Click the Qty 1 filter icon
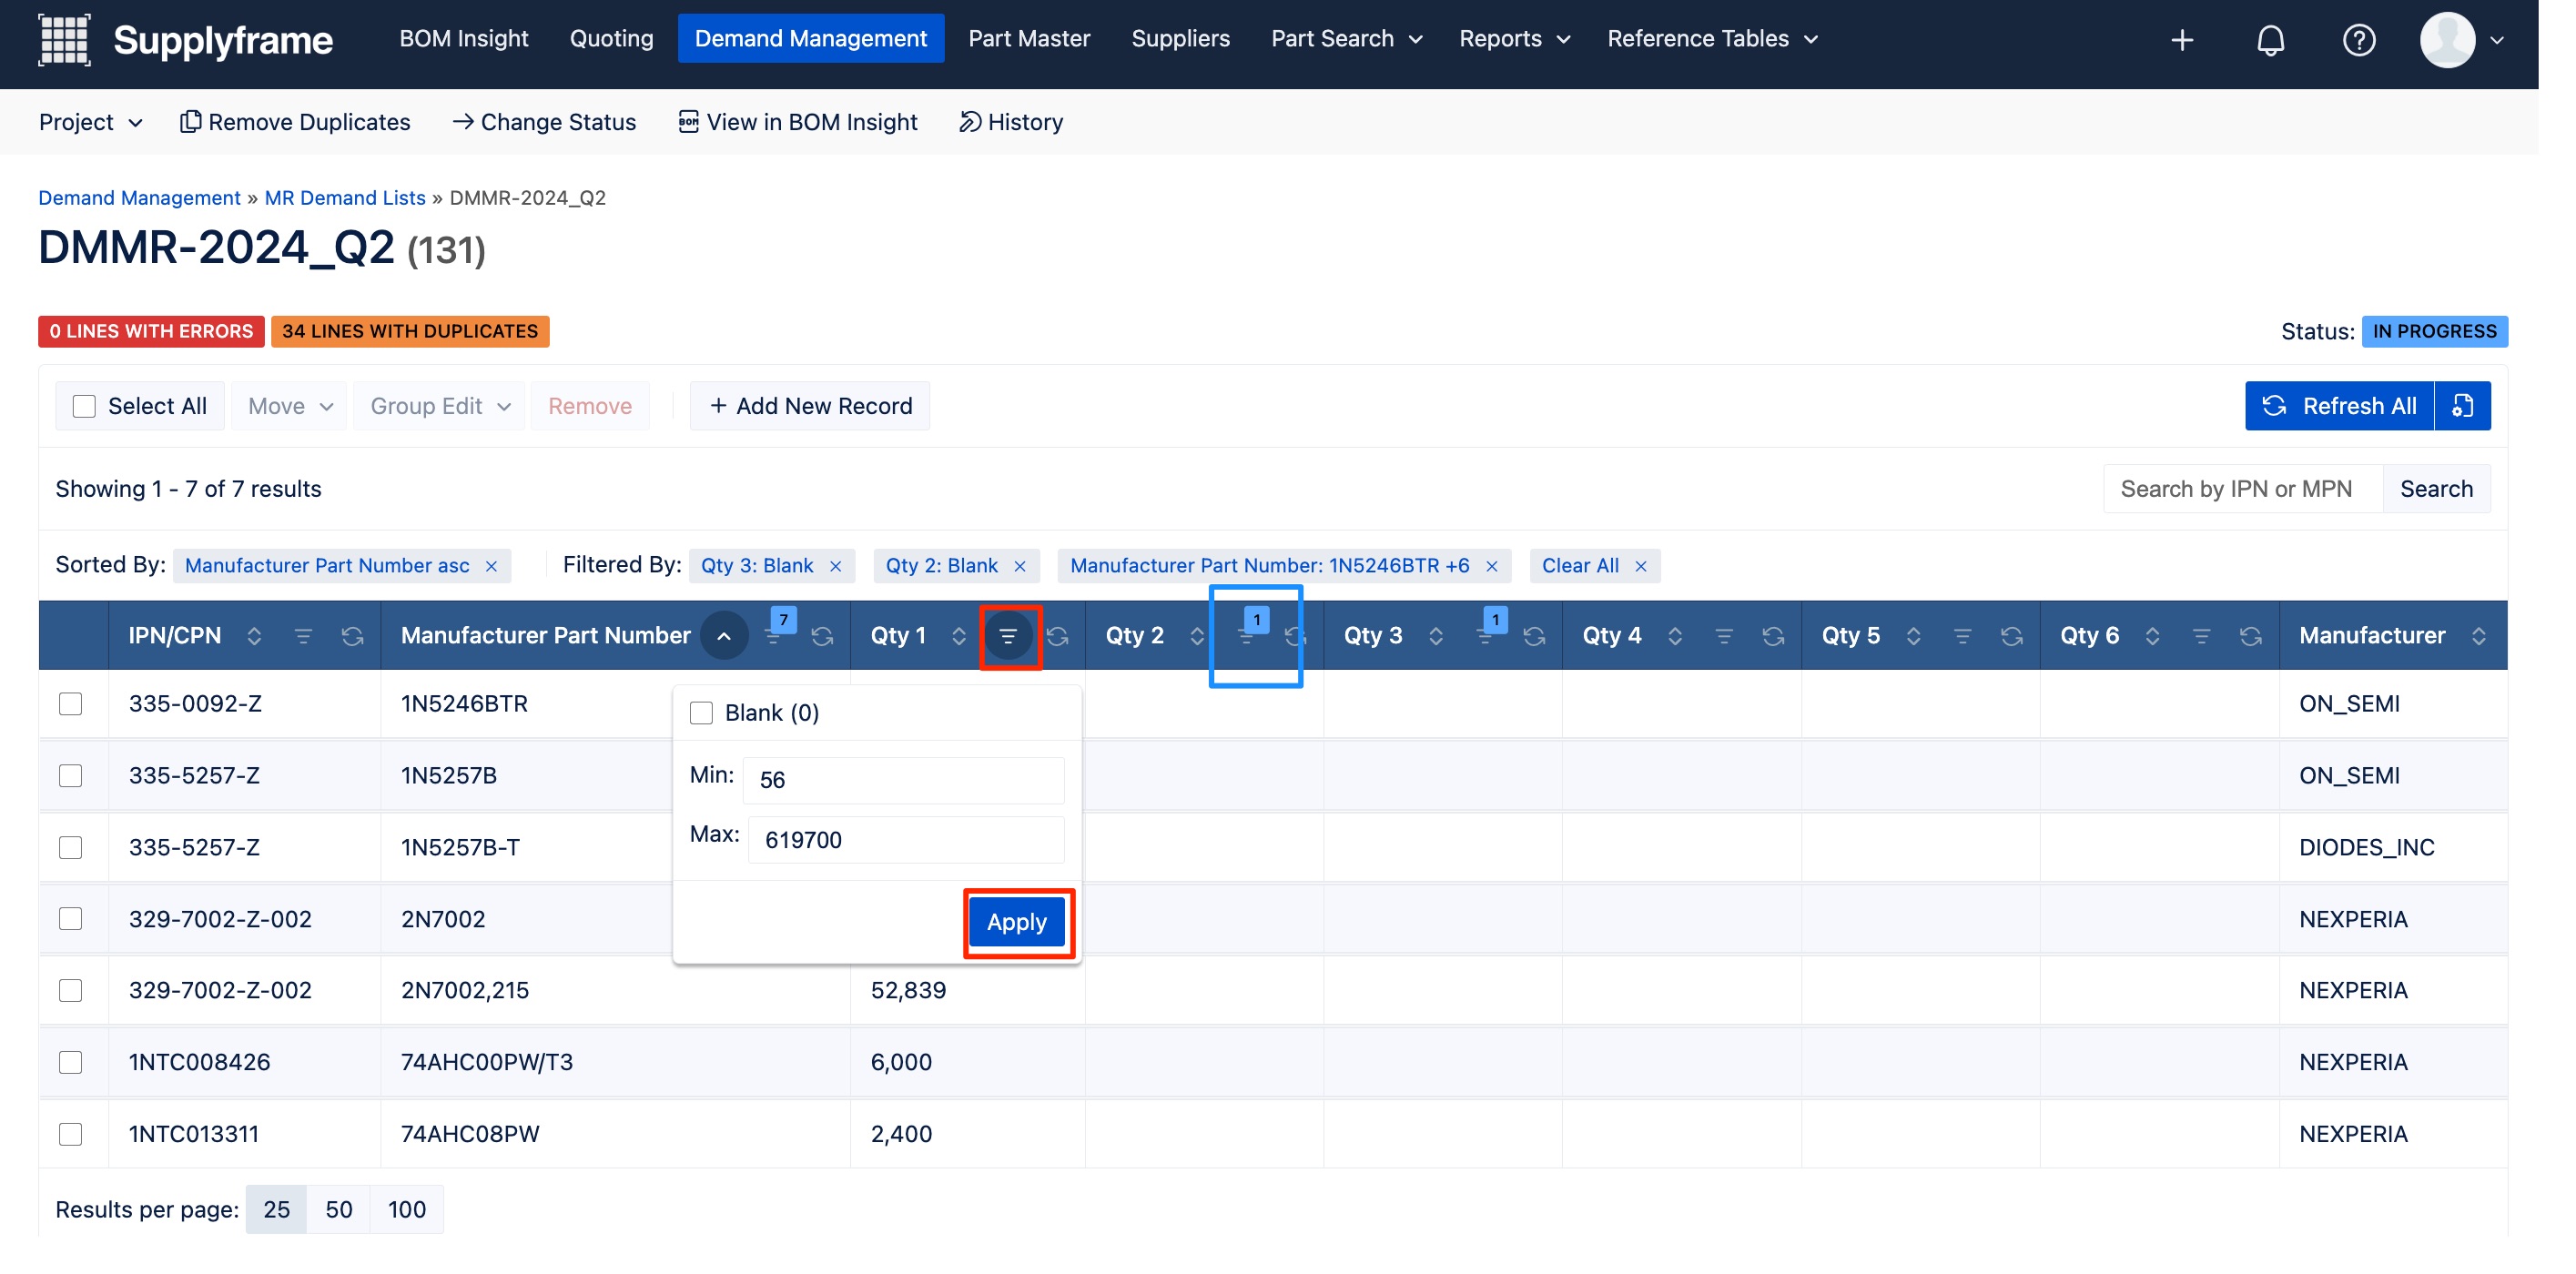Image resolution: width=2576 pixels, height=1274 pixels. click(x=1008, y=636)
